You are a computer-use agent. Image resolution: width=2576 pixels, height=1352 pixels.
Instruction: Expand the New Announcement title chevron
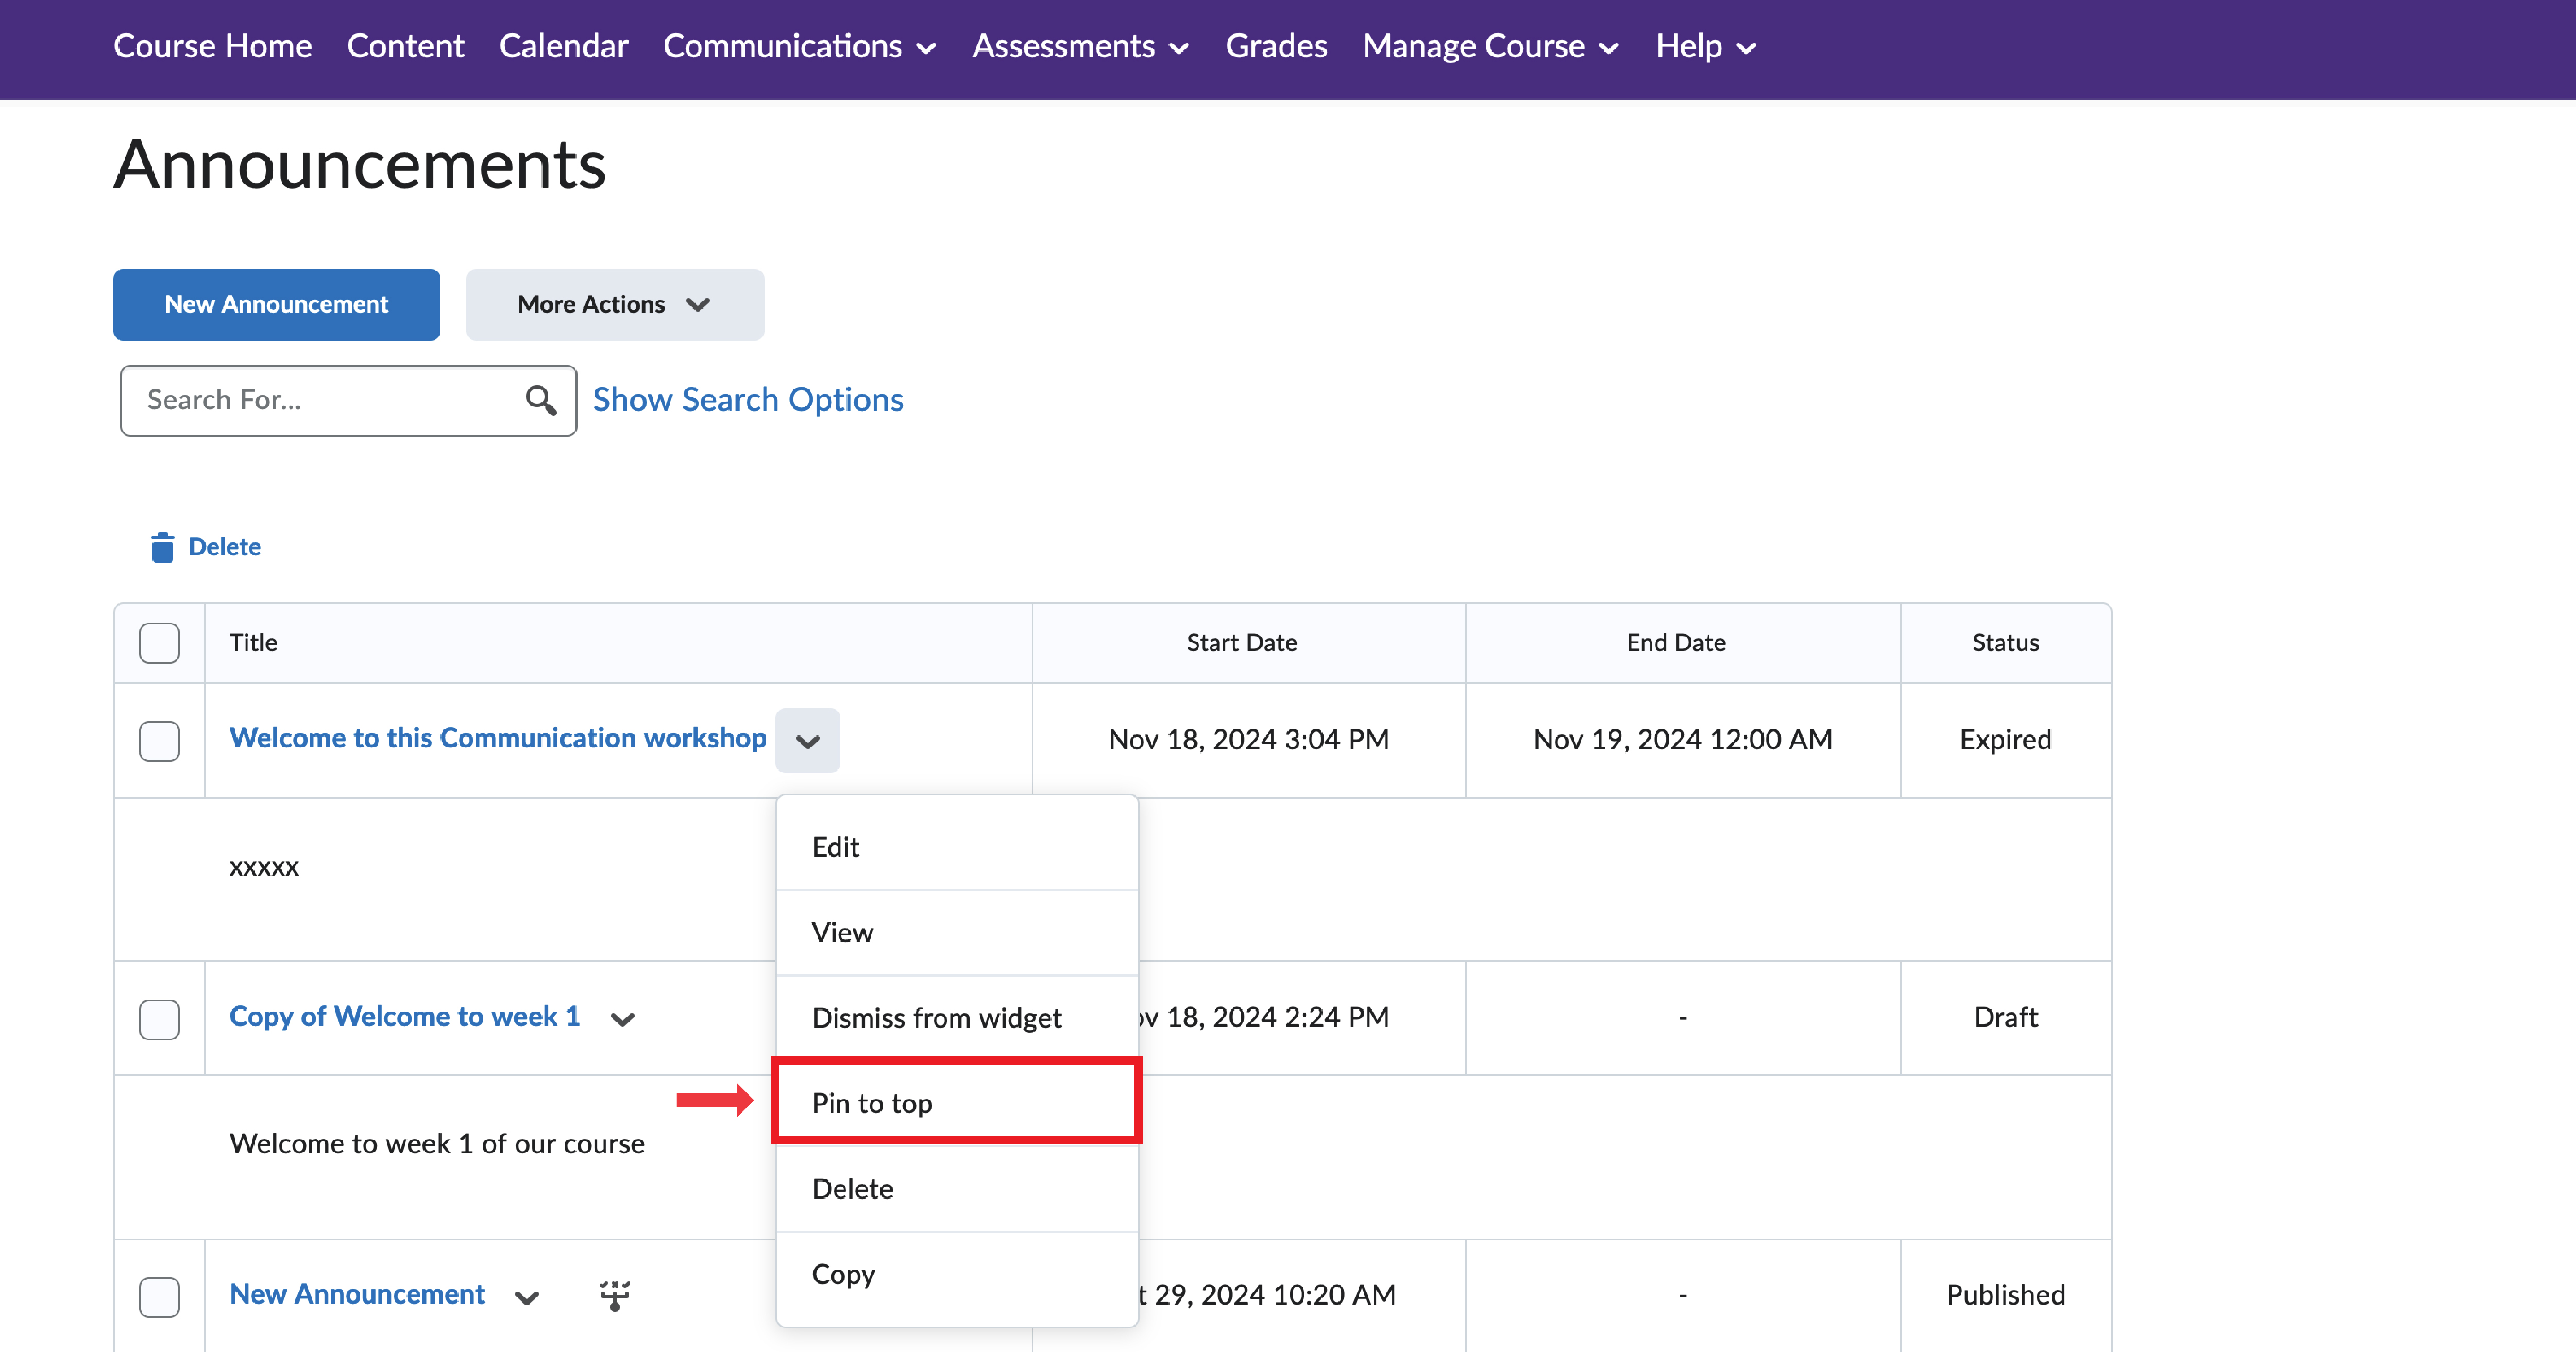tap(527, 1297)
